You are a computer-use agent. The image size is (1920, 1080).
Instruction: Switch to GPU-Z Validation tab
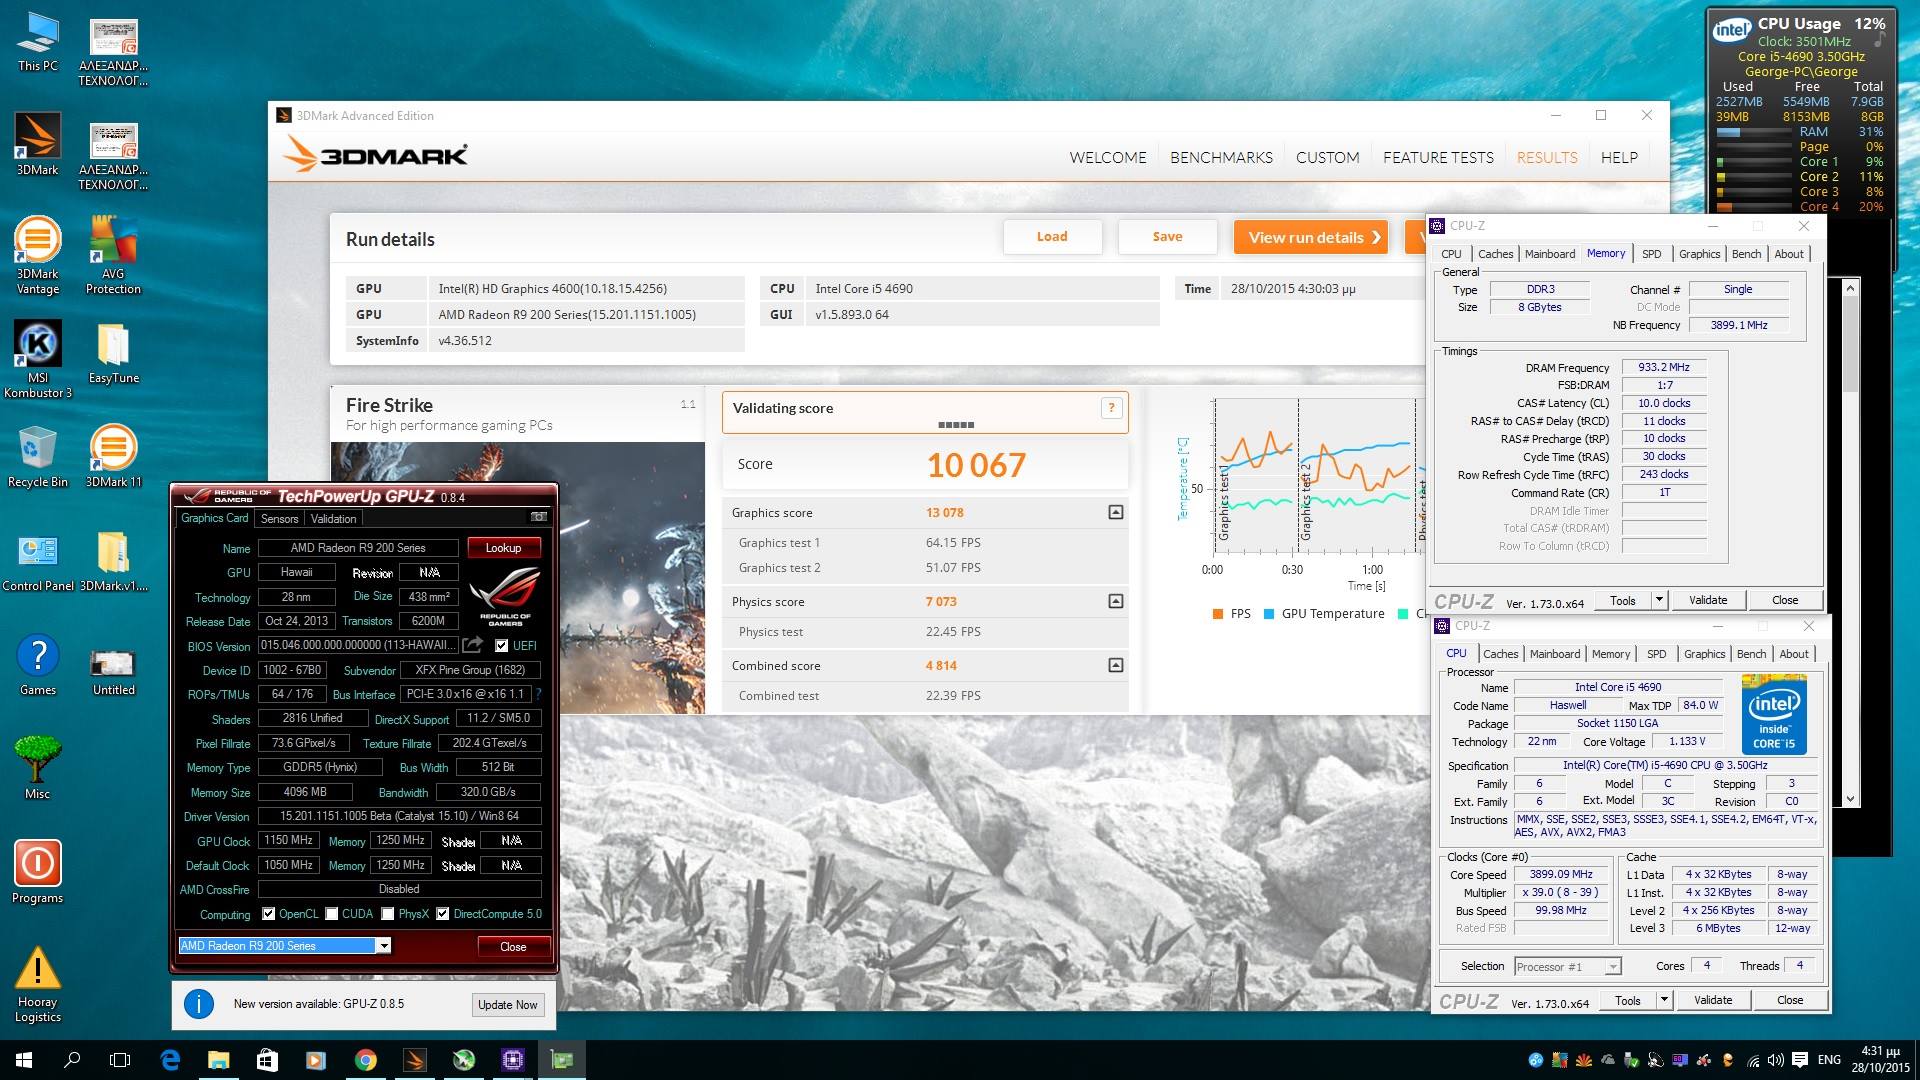[x=333, y=519]
